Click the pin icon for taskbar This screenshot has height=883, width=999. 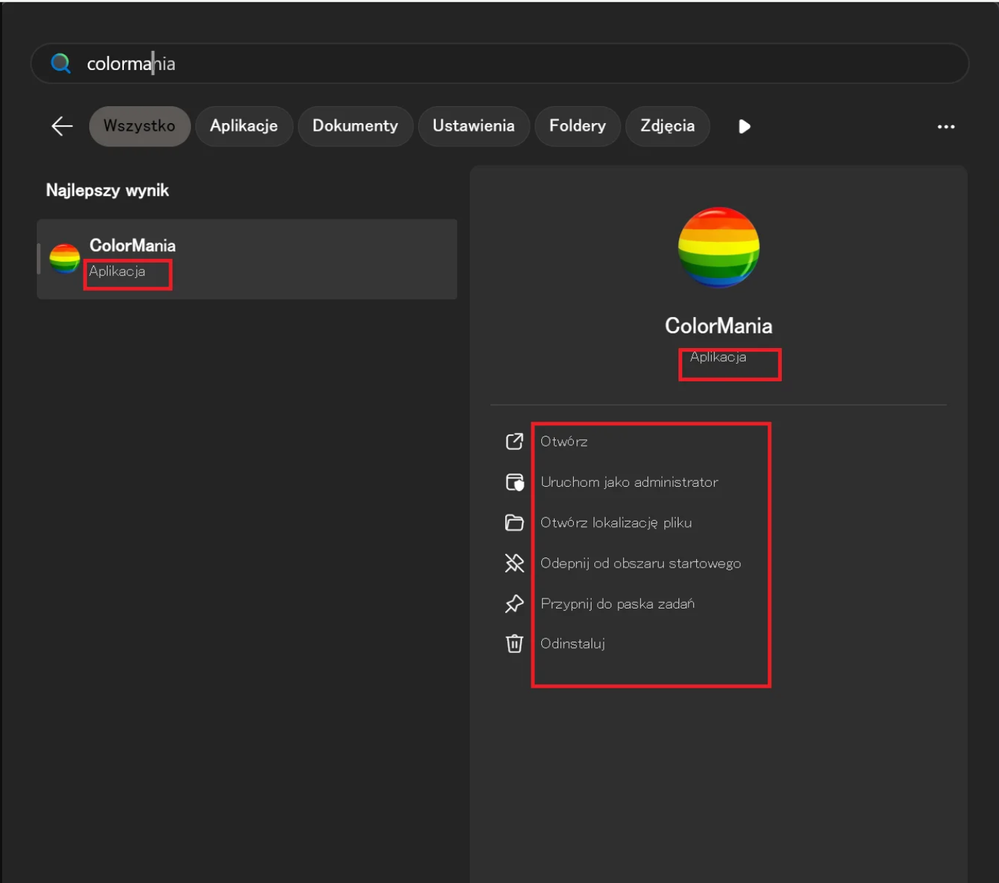click(x=514, y=603)
